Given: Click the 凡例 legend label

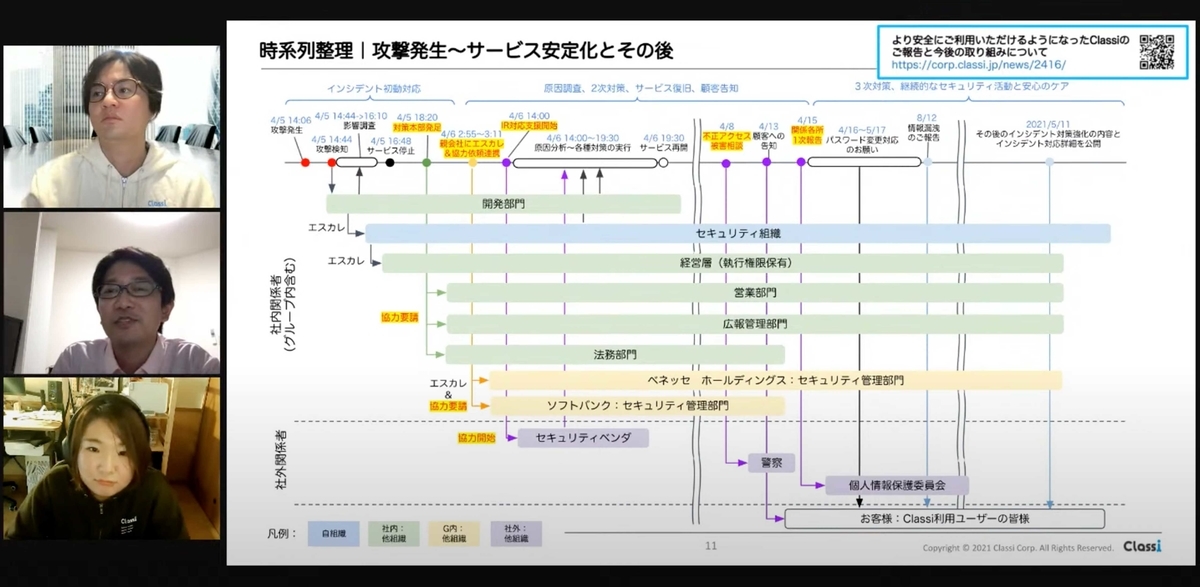Looking at the screenshot, I should (283, 534).
